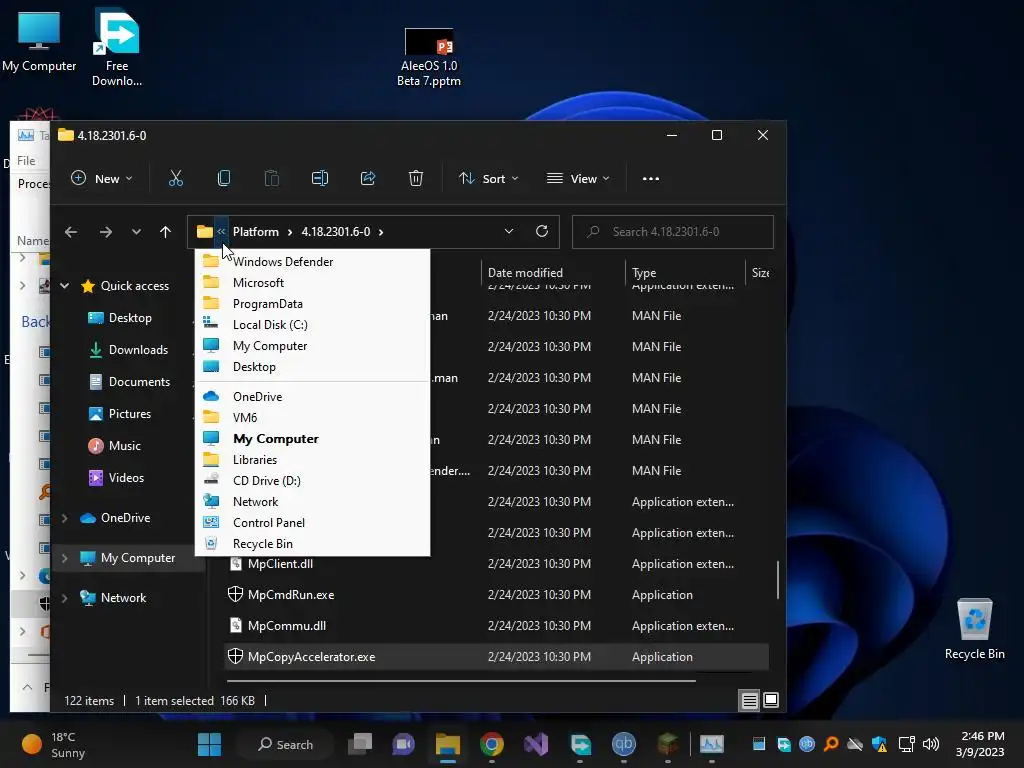Viewport: 1024px width, 768px height.
Task: Open Downloads in Quick access
Action: coord(129,349)
